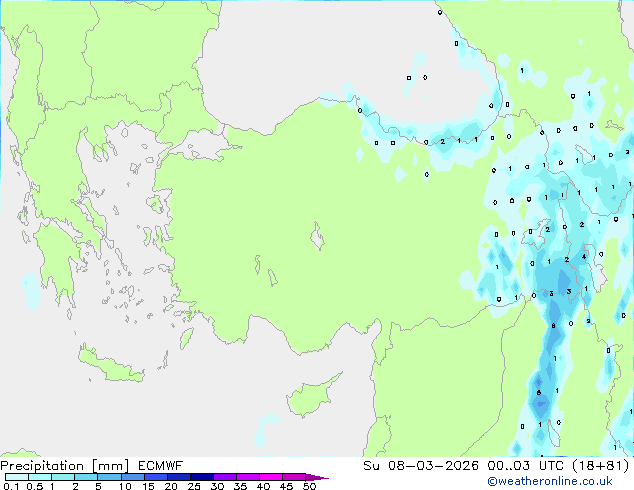Click the island of Crete on the map
The width and height of the screenshot is (634, 490).
click(110, 365)
